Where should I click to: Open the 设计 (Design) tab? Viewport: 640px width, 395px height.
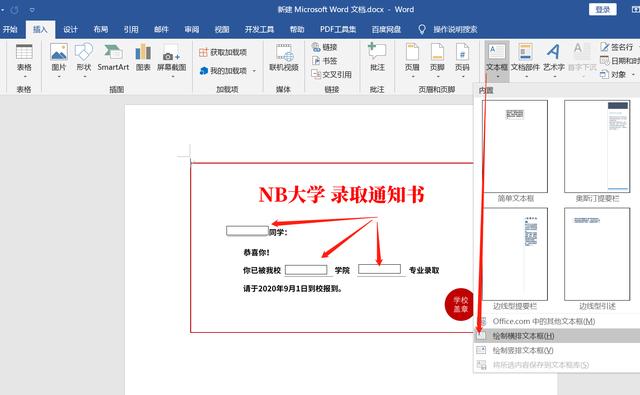click(x=70, y=29)
